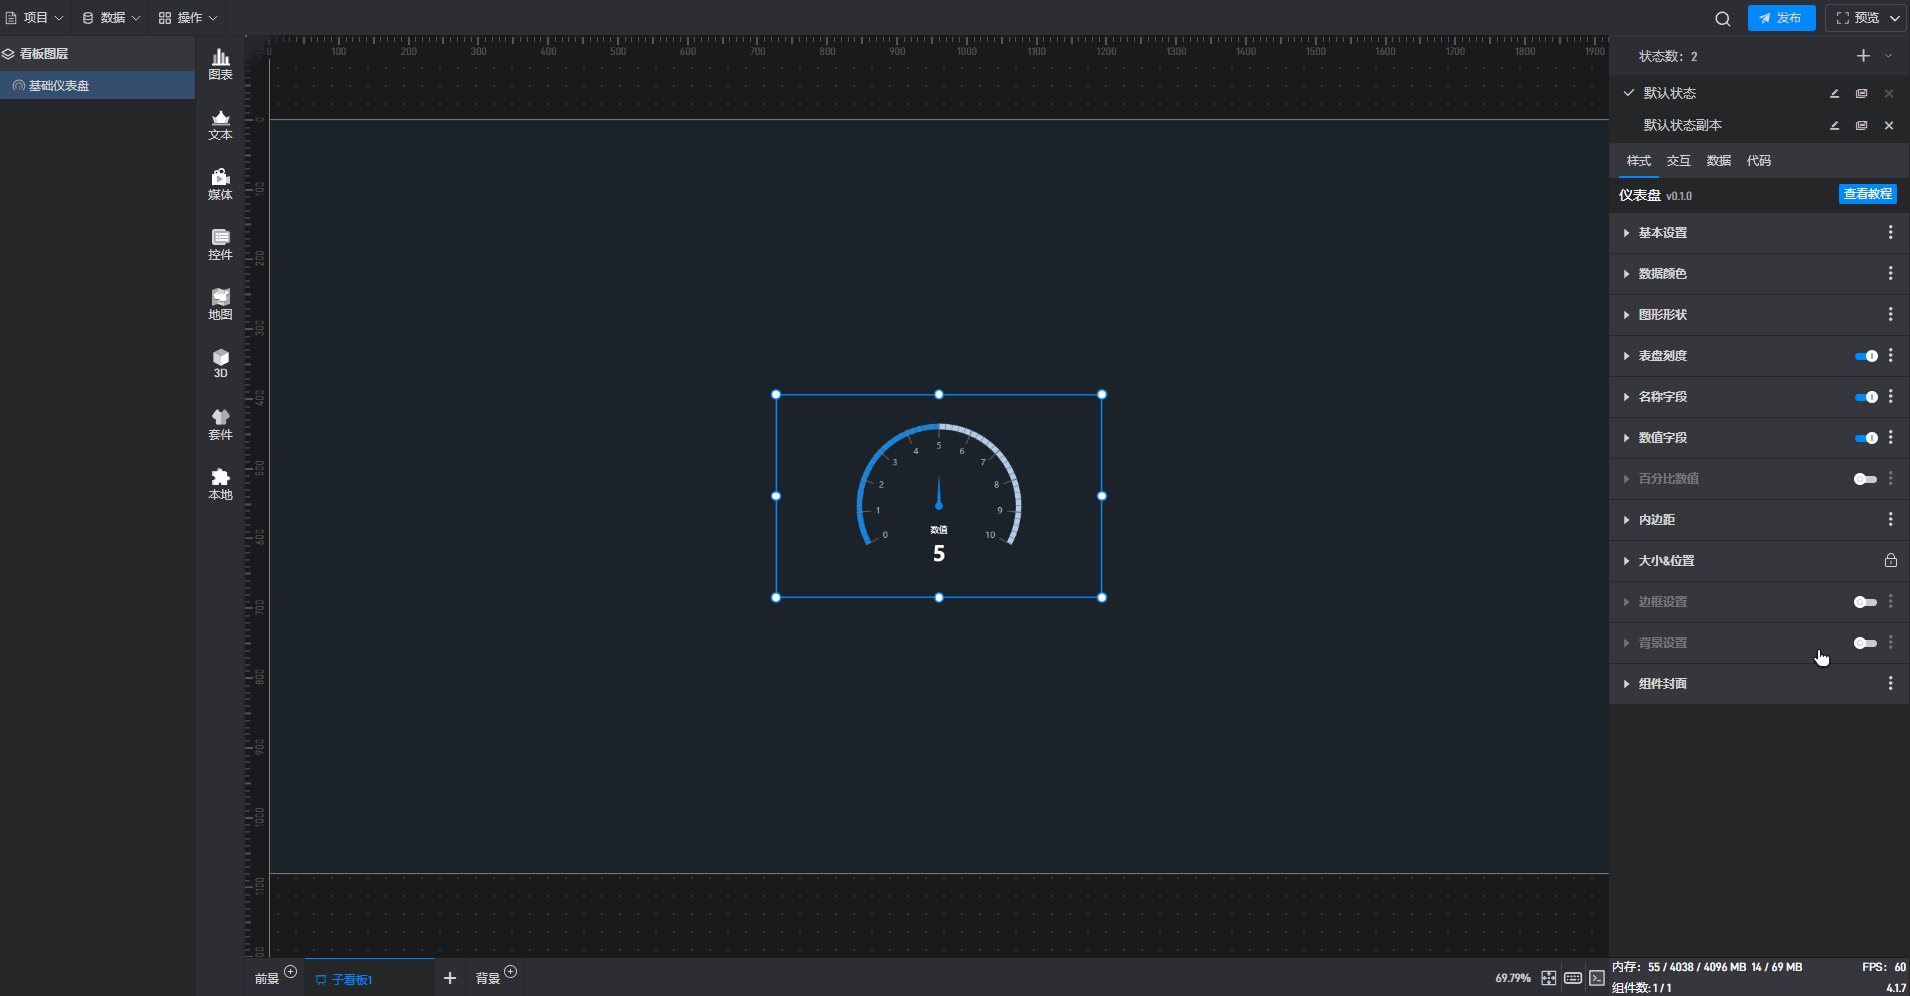Expand the 基本设置 section
Image resolution: width=1910 pixels, height=996 pixels.
(1662, 233)
